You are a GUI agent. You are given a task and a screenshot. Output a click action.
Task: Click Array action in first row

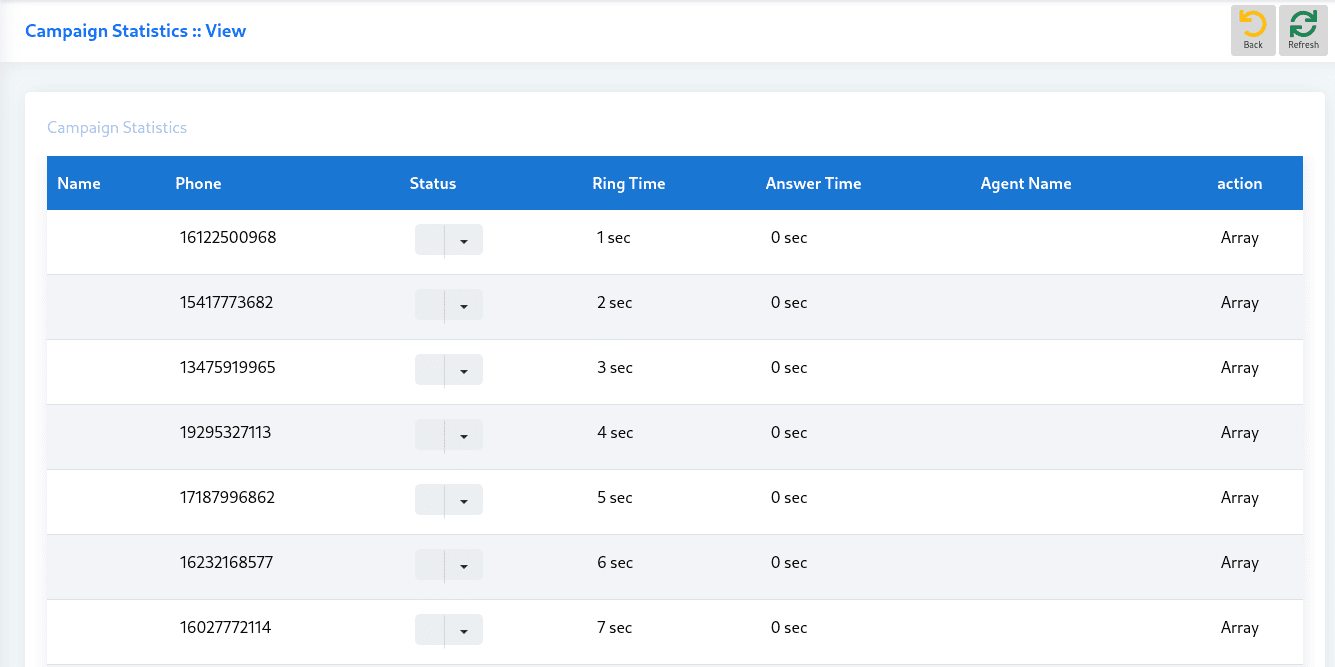click(1239, 238)
